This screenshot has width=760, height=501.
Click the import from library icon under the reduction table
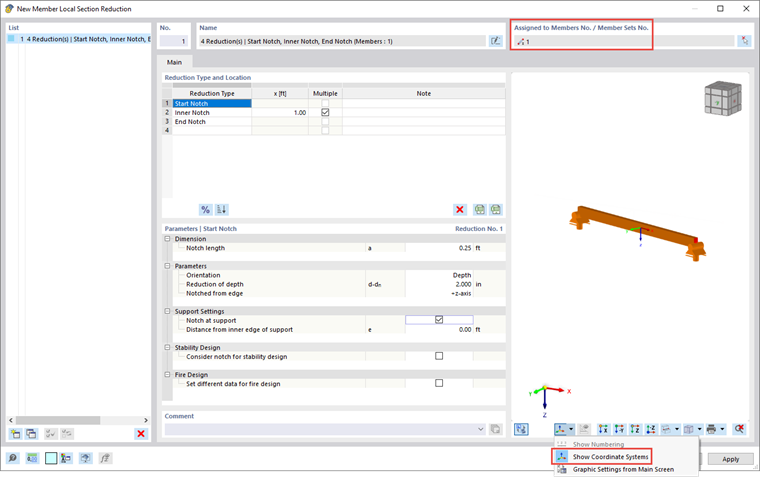point(479,210)
